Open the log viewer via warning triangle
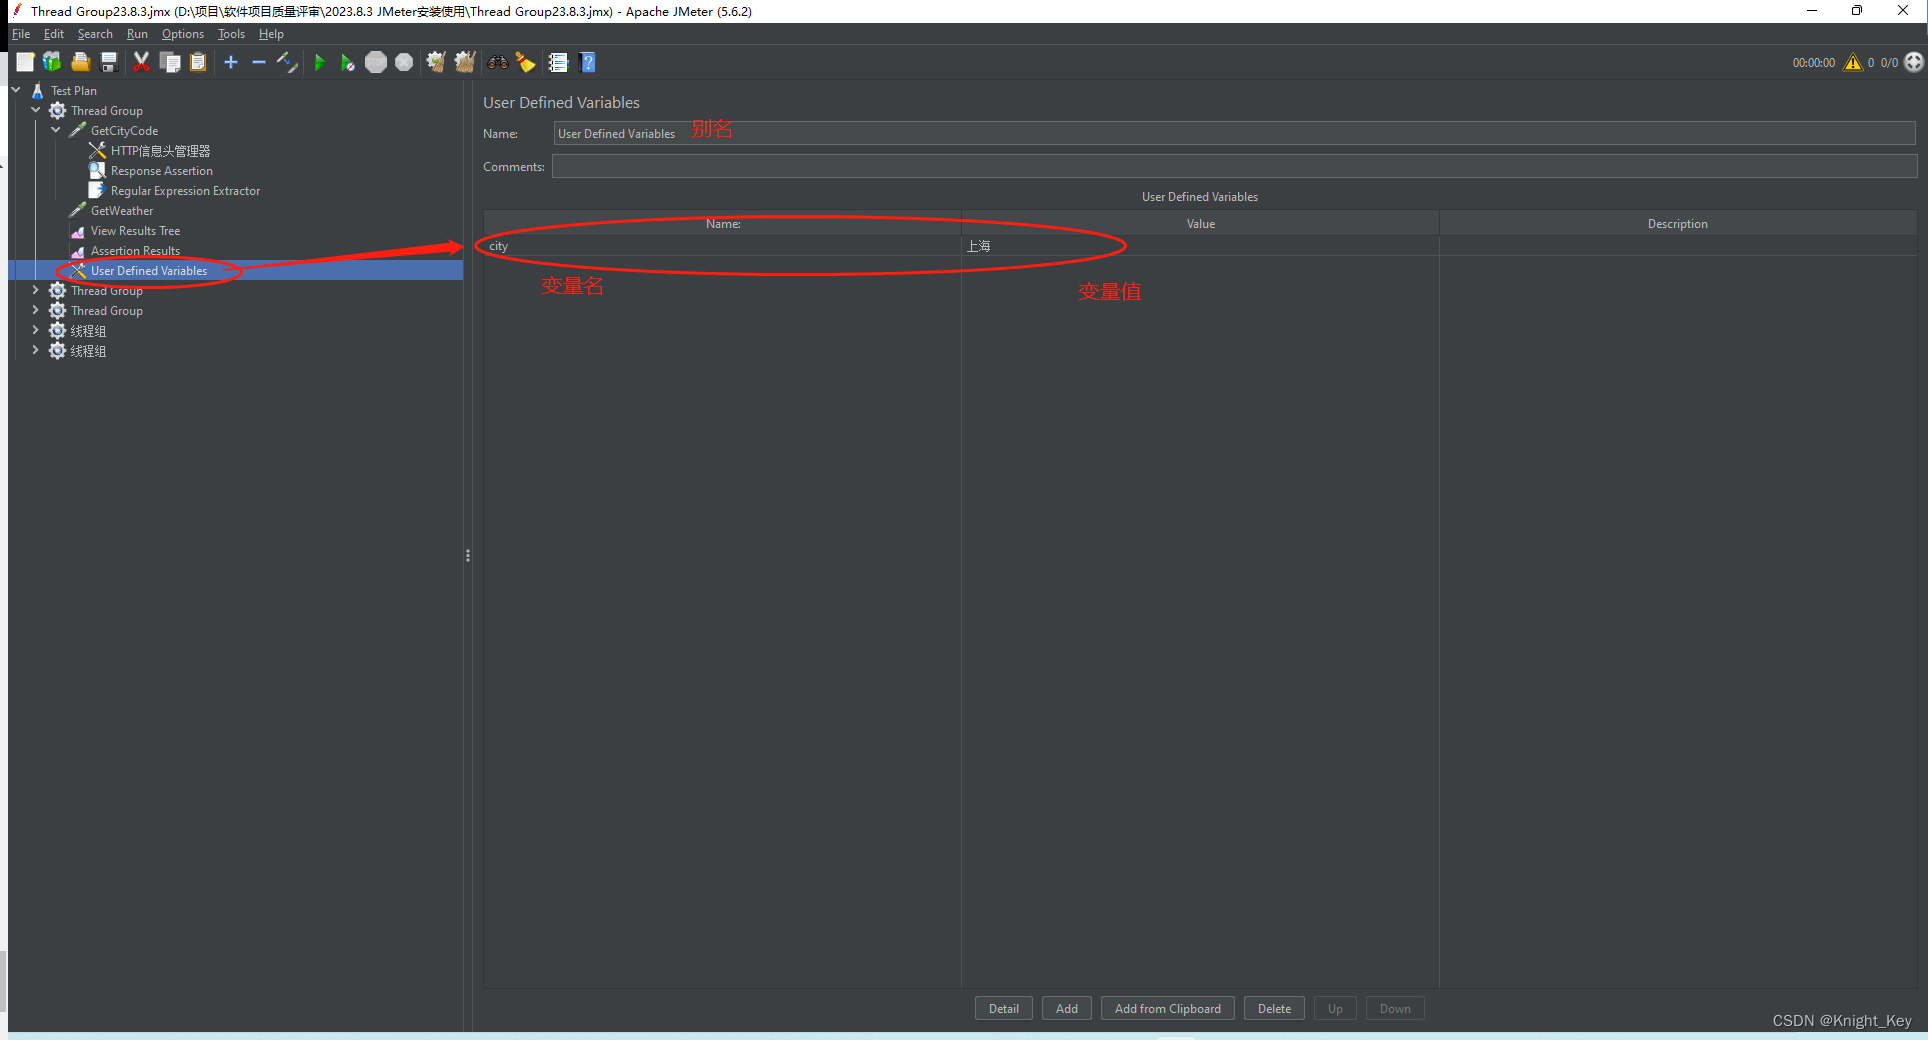The image size is (1928, 1040). coord(1852,62)
